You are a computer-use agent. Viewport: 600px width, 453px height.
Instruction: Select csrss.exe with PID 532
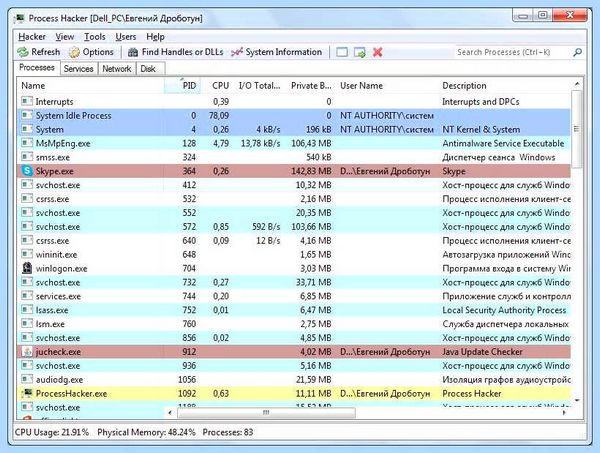point(294,199)
